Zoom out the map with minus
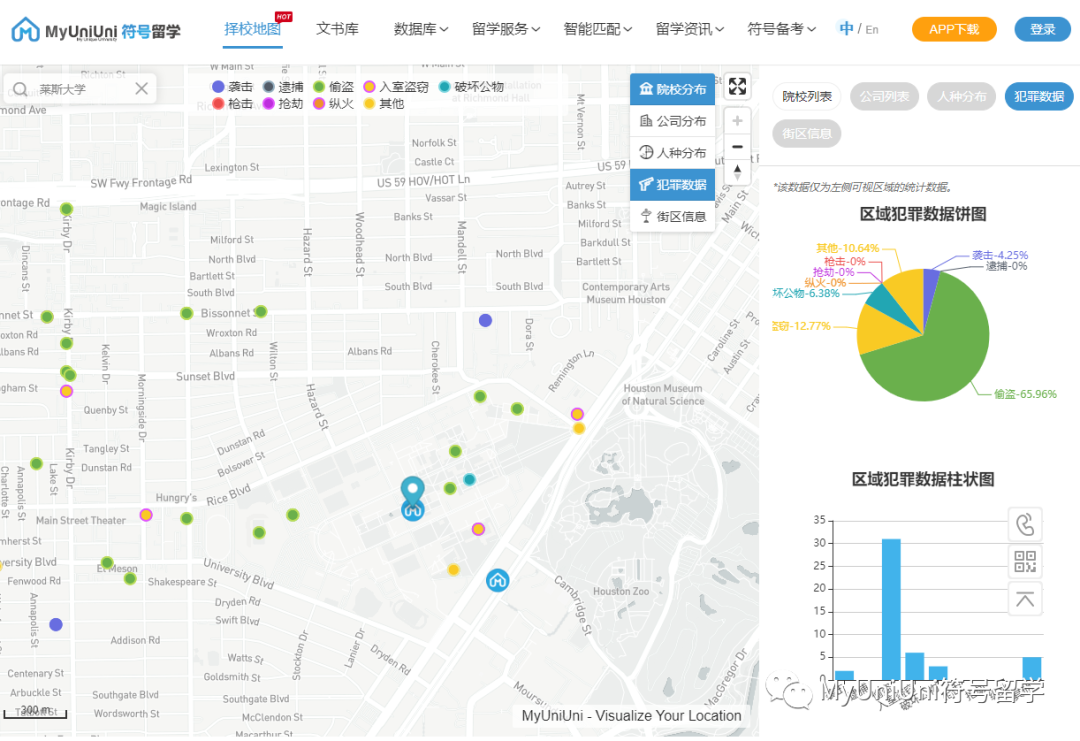The height and width of the screenshot is (741, 1080). point(737,147)
